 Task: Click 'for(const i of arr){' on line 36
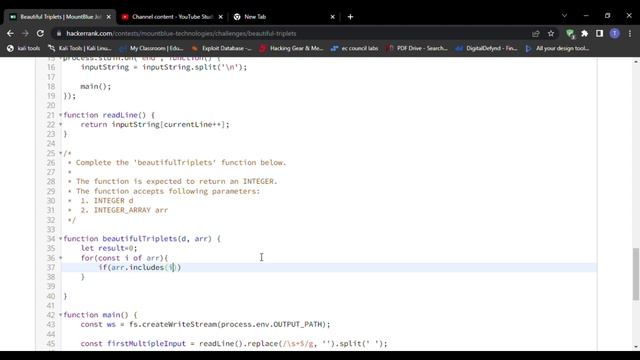[x=124, y=258]
